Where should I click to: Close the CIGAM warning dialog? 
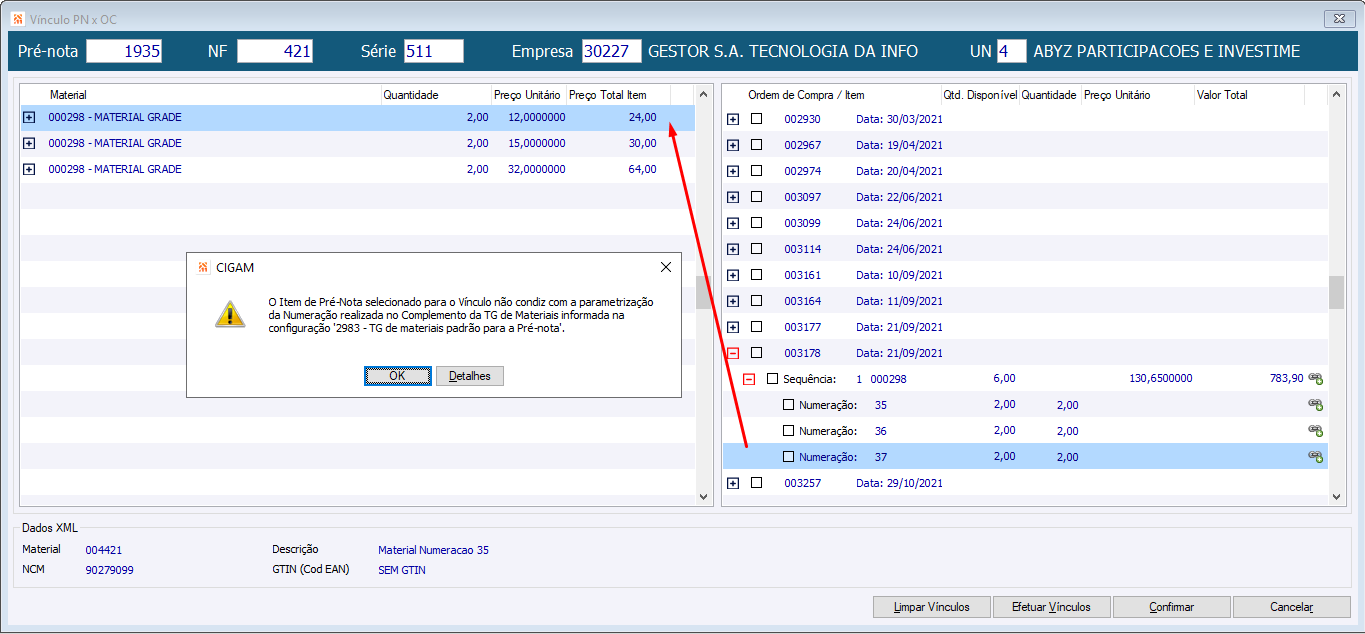(666, 267)
